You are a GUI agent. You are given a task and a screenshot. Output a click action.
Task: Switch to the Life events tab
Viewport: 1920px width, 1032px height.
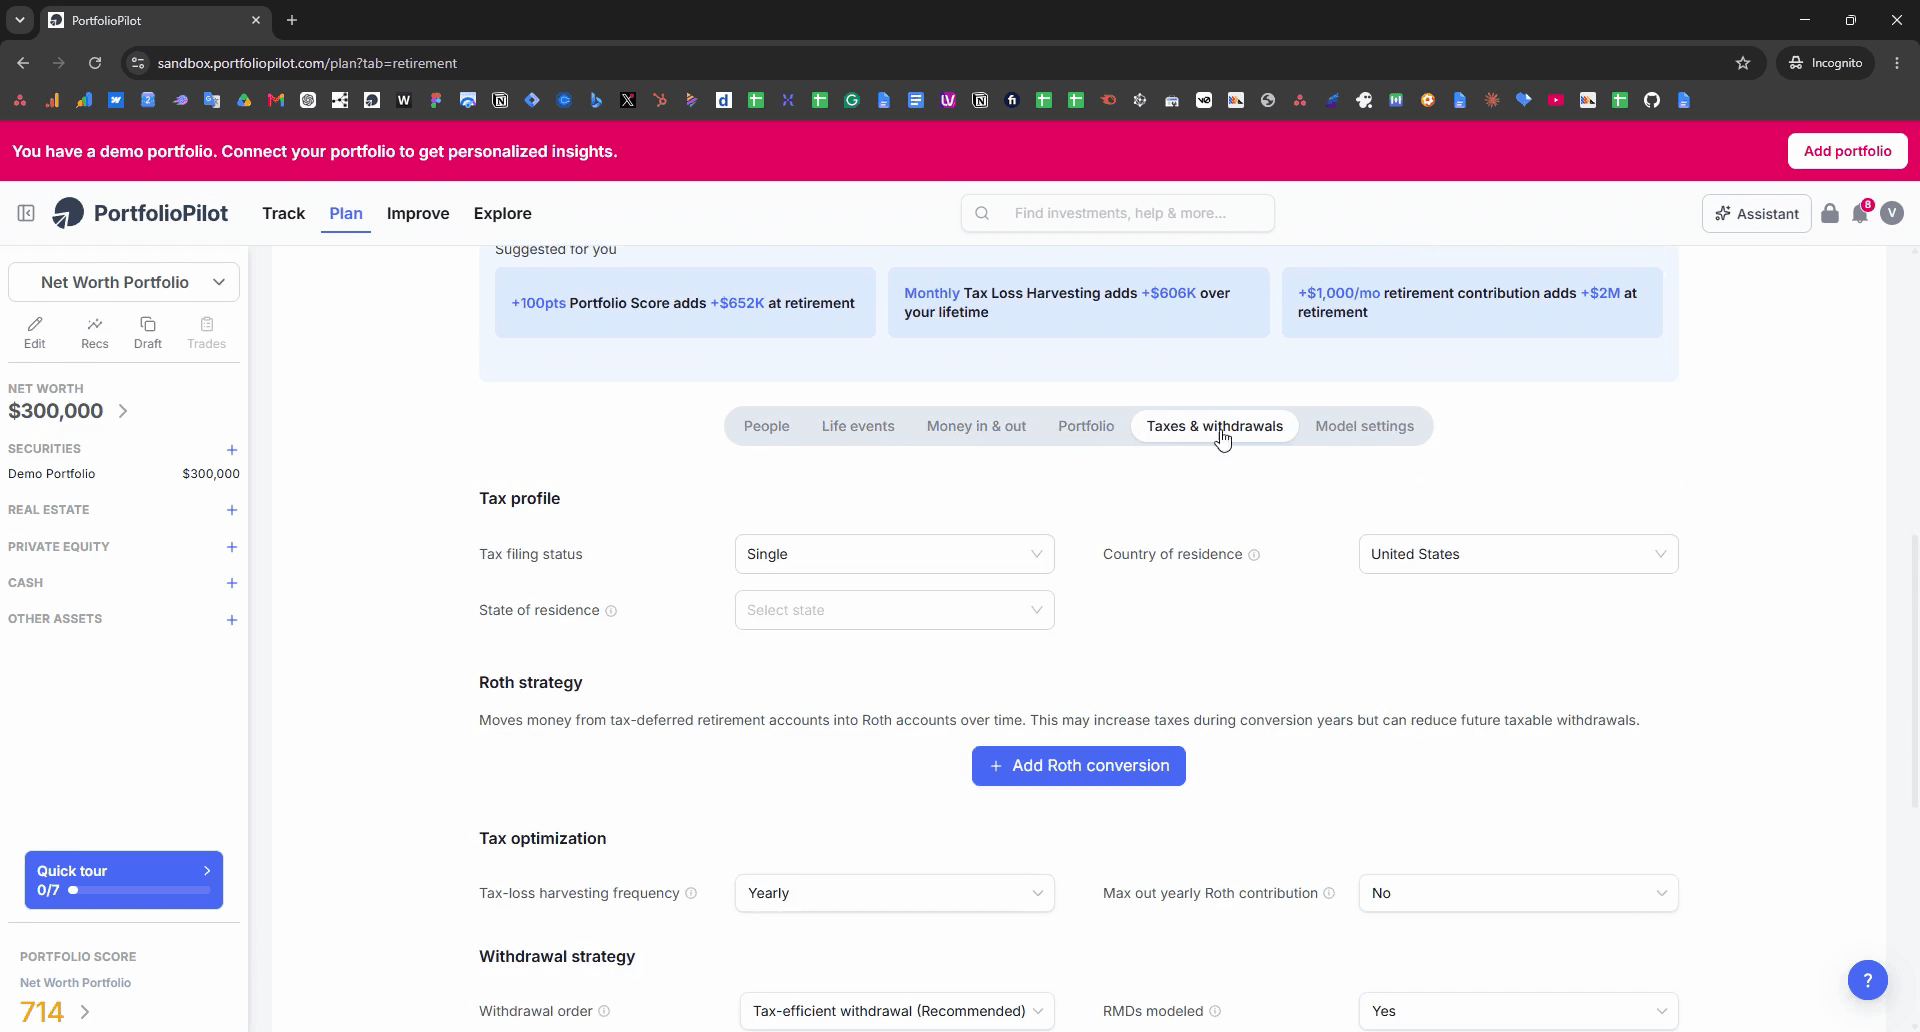[858, 426]
